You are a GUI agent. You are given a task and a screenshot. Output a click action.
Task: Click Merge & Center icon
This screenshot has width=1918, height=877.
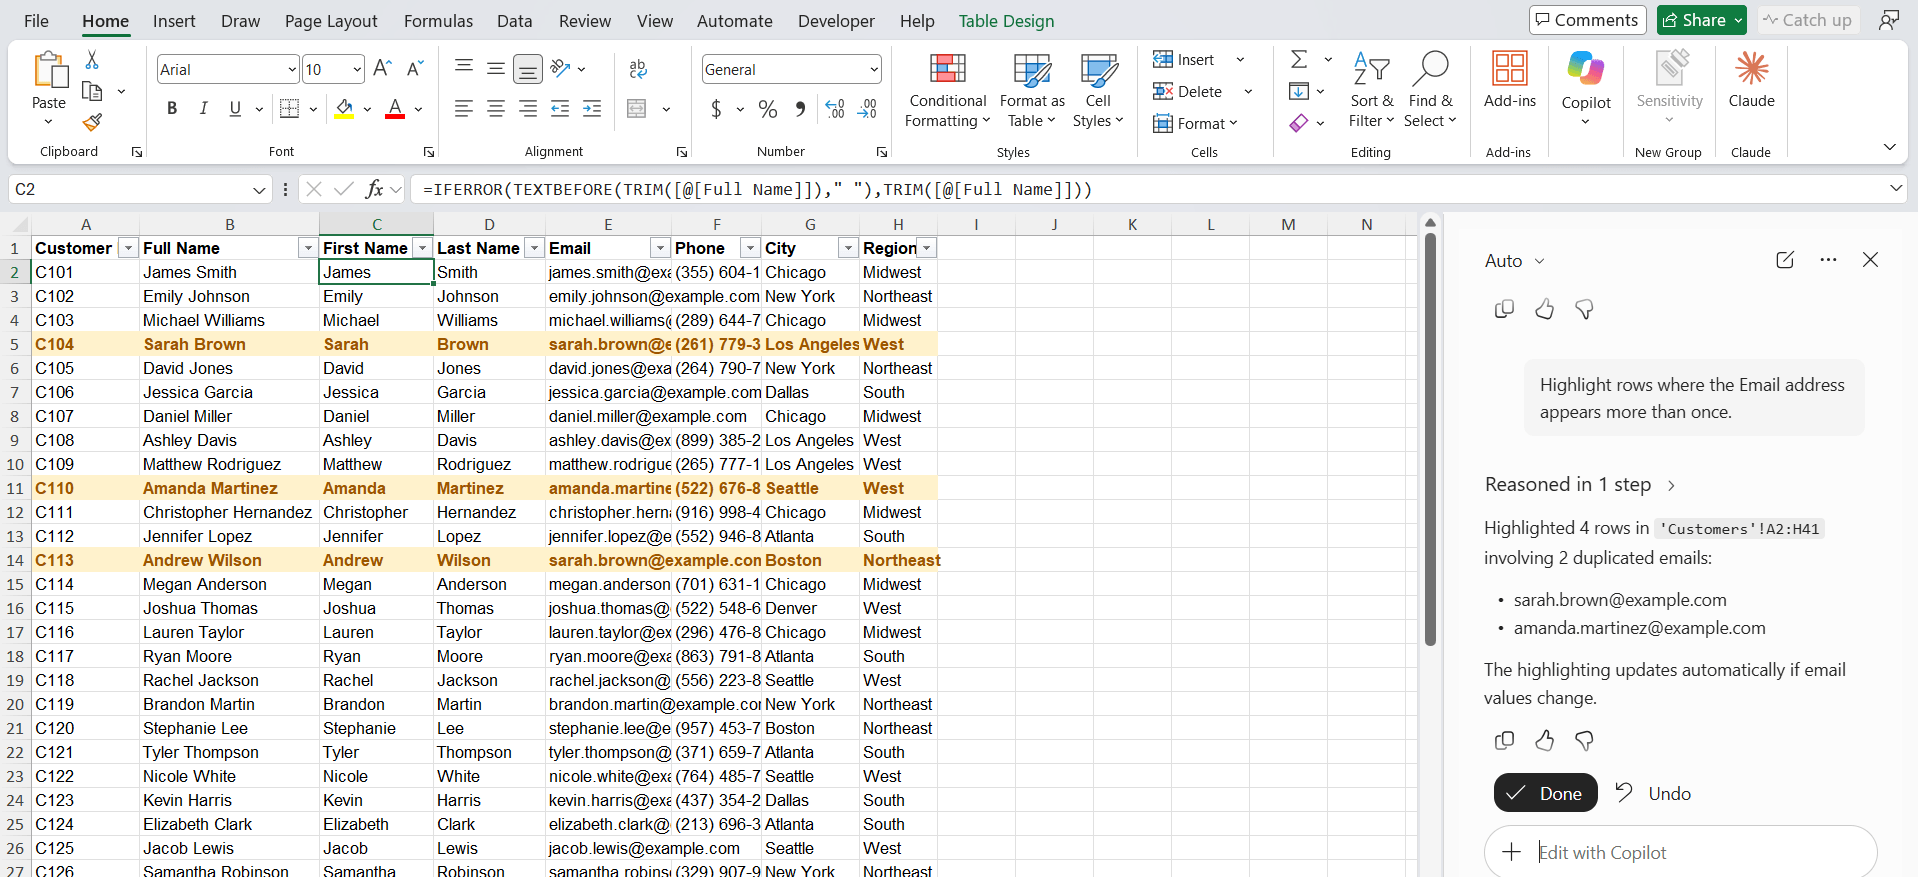[x=637, y=108]
